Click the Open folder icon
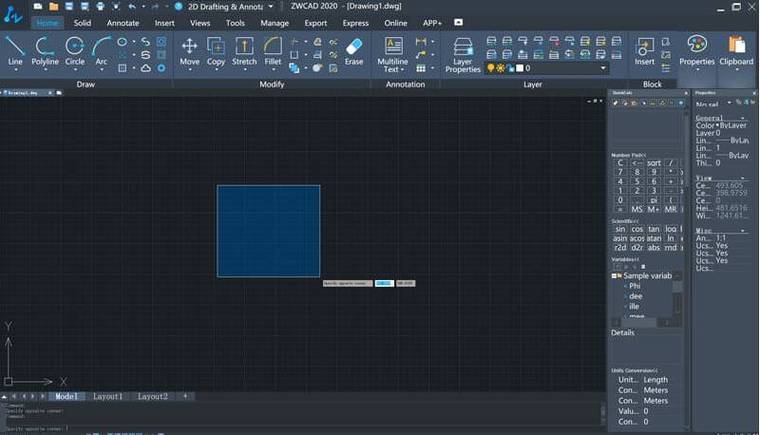The image size is (760, 435). (53, 7)
